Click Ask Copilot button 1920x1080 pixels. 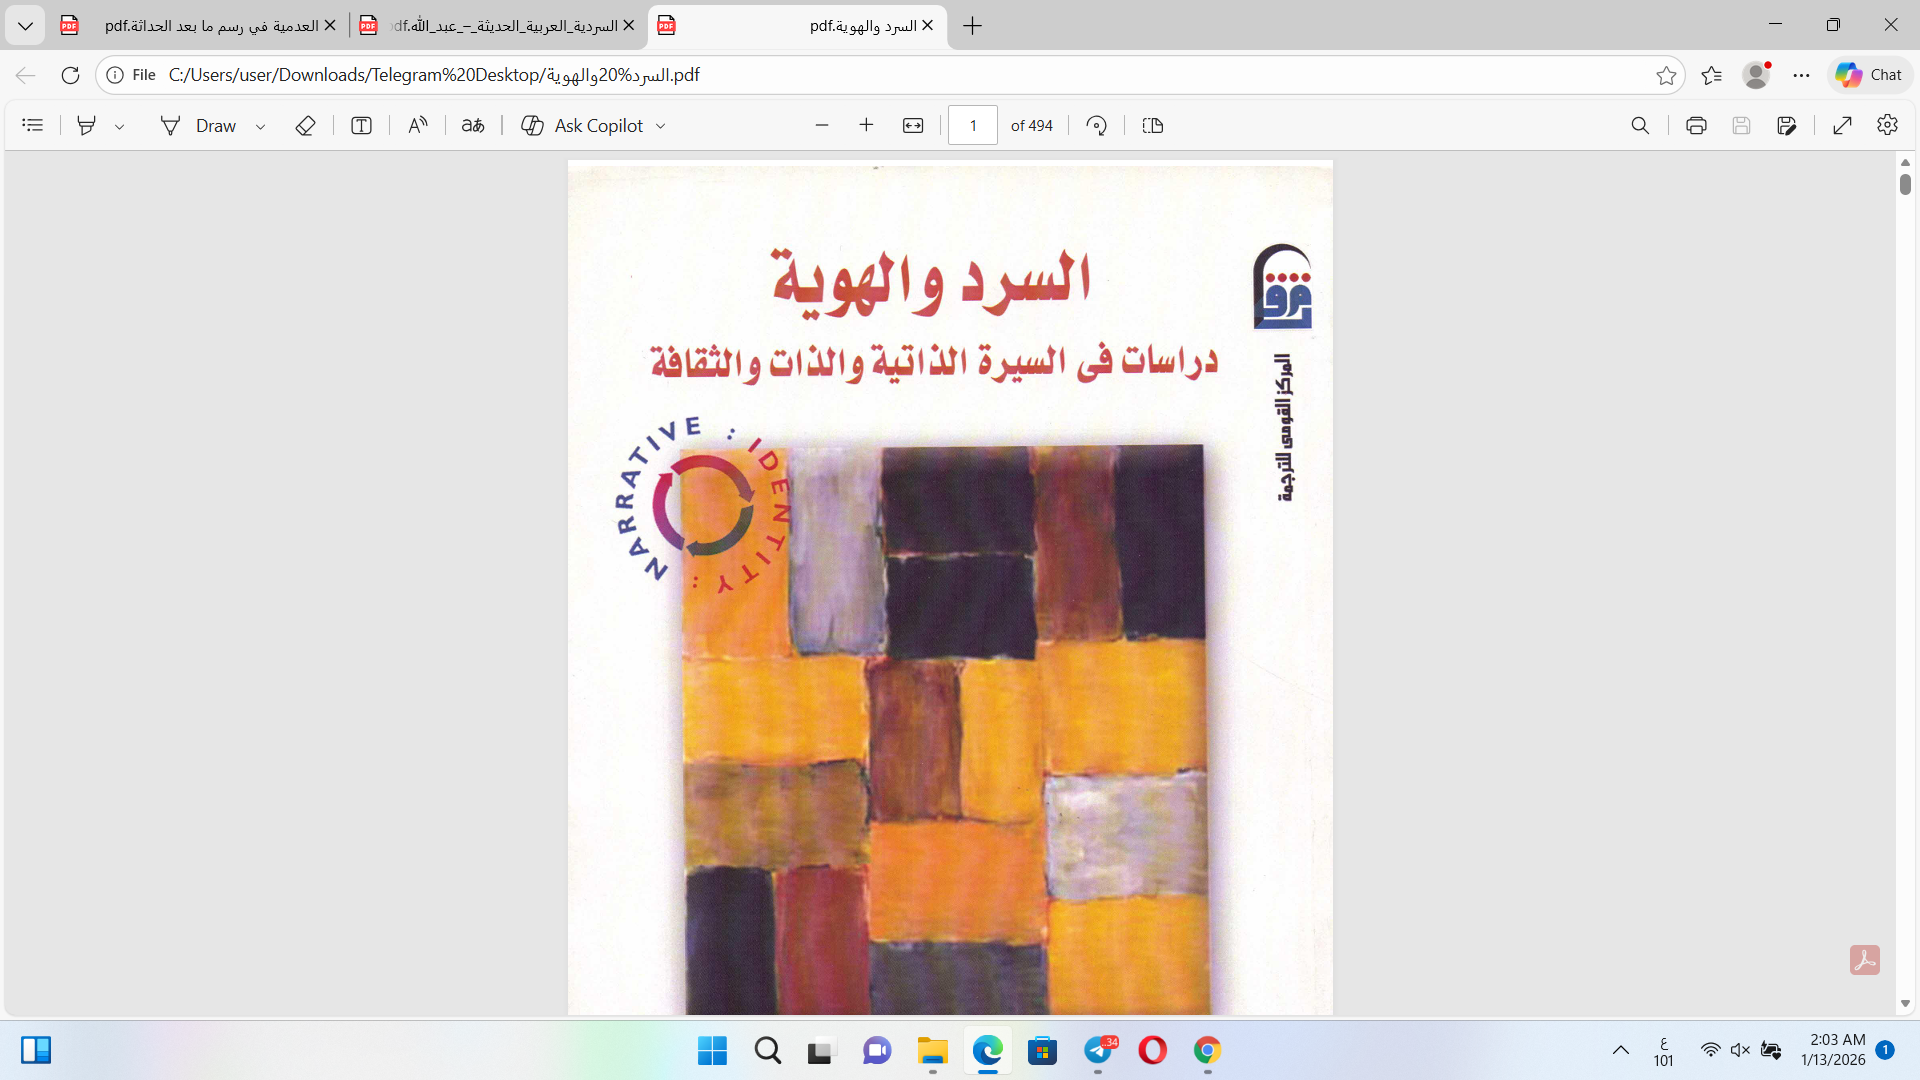pos(582,125)
